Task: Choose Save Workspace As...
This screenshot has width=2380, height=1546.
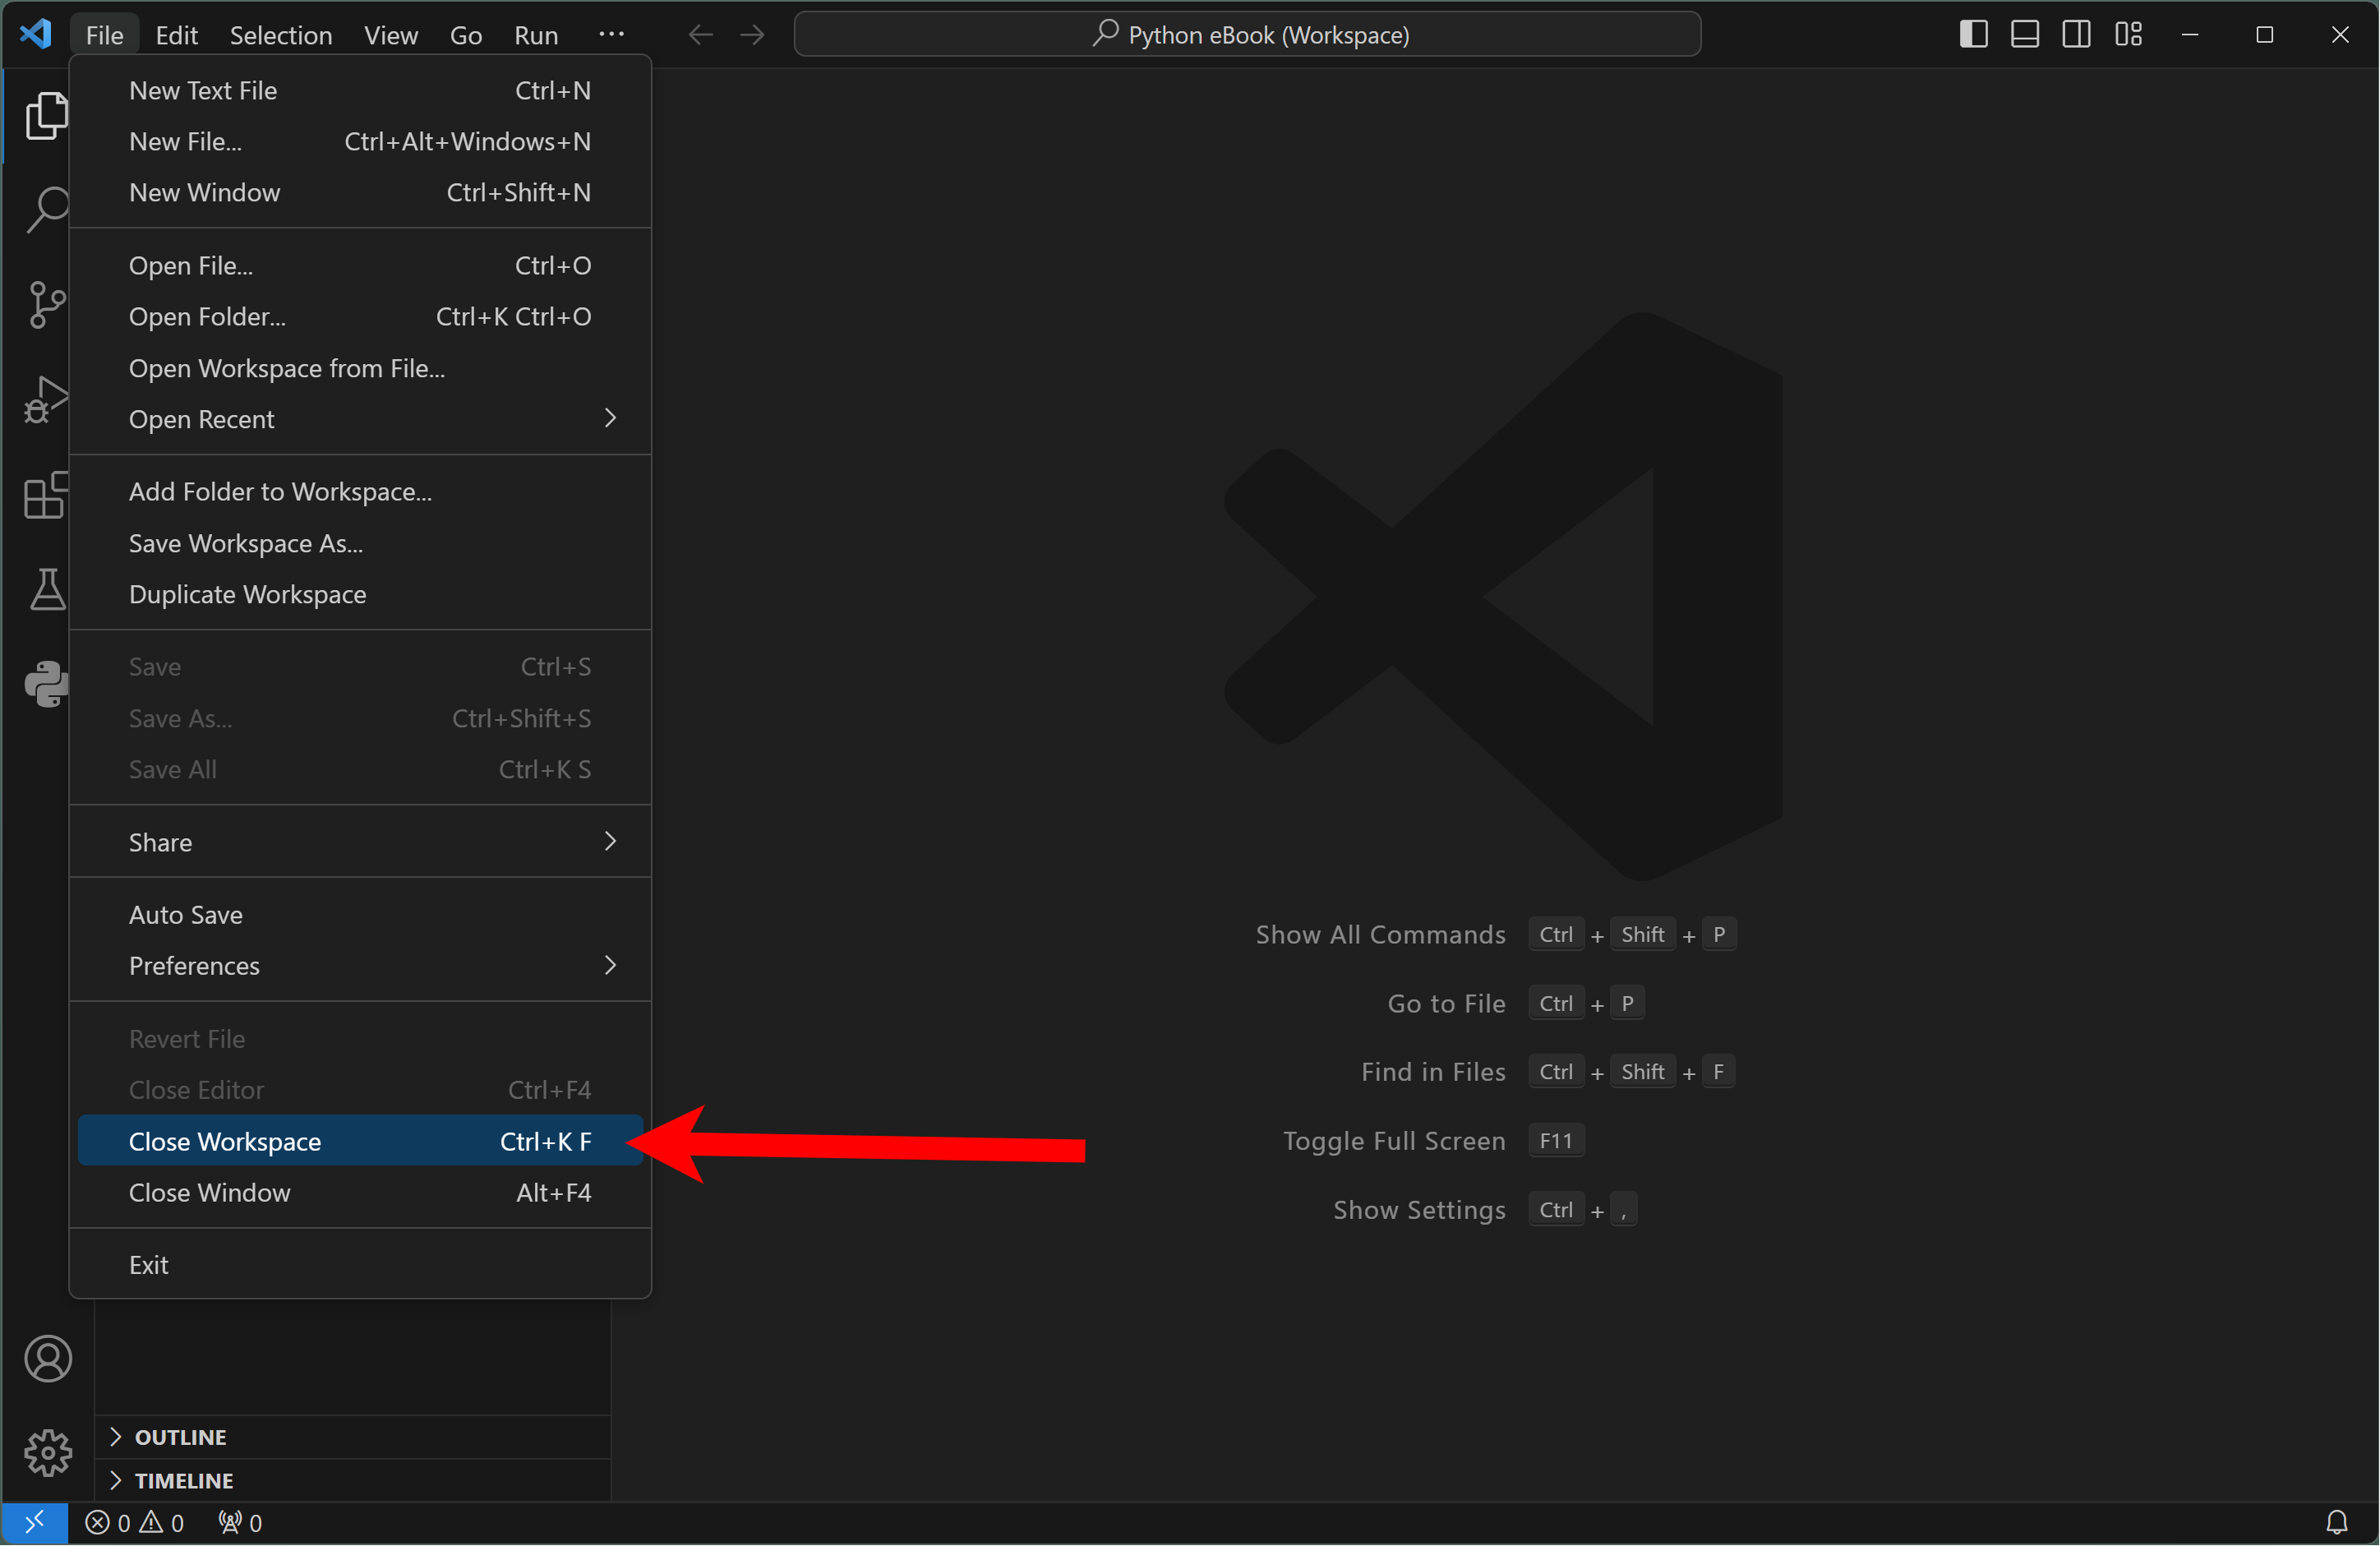Action: (x=360, y=543)
